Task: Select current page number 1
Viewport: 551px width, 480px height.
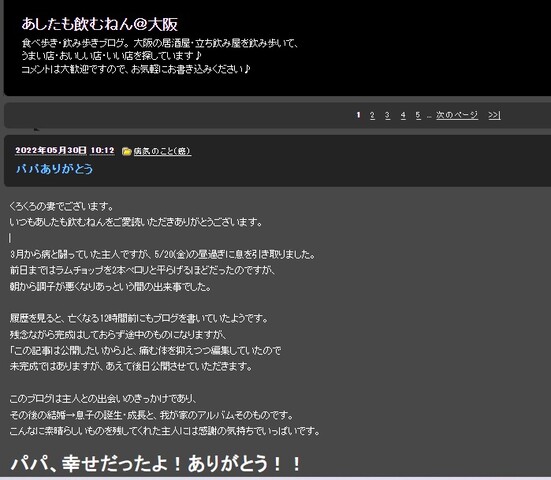Action: [x=358, y=115]
